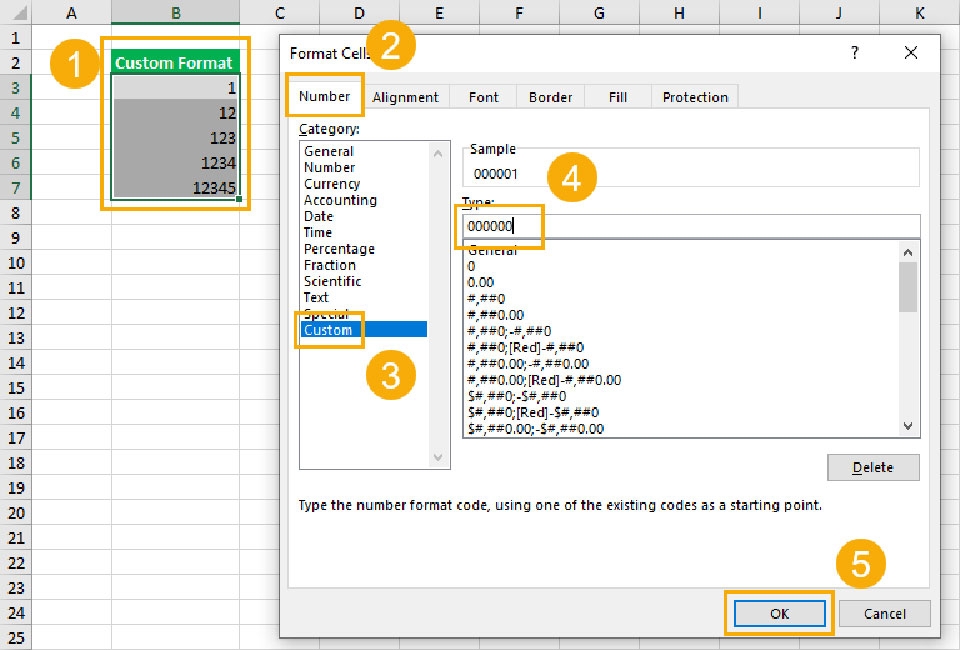
Task: Select cell containing 1
Action: click(x=175, y=88)
